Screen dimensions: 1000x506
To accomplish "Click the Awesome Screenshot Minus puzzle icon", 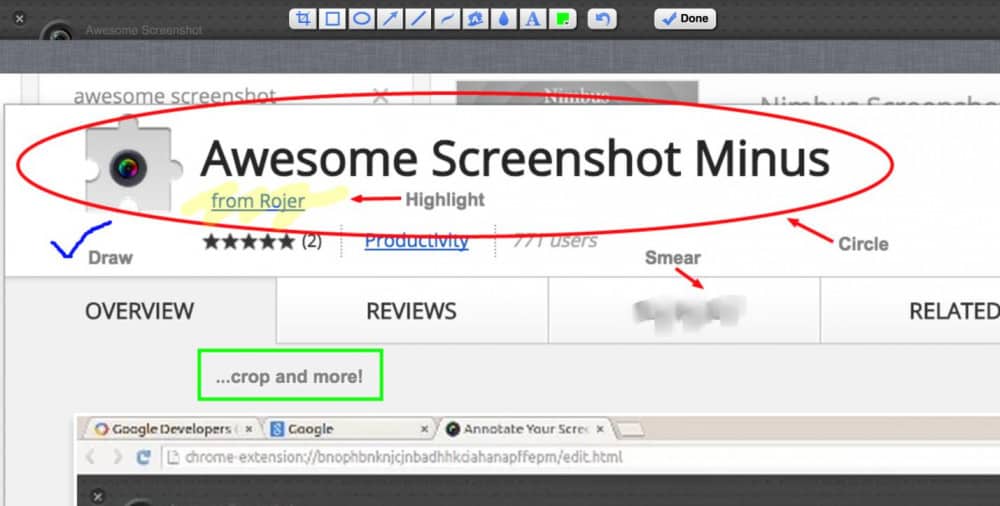I will 134,165.
